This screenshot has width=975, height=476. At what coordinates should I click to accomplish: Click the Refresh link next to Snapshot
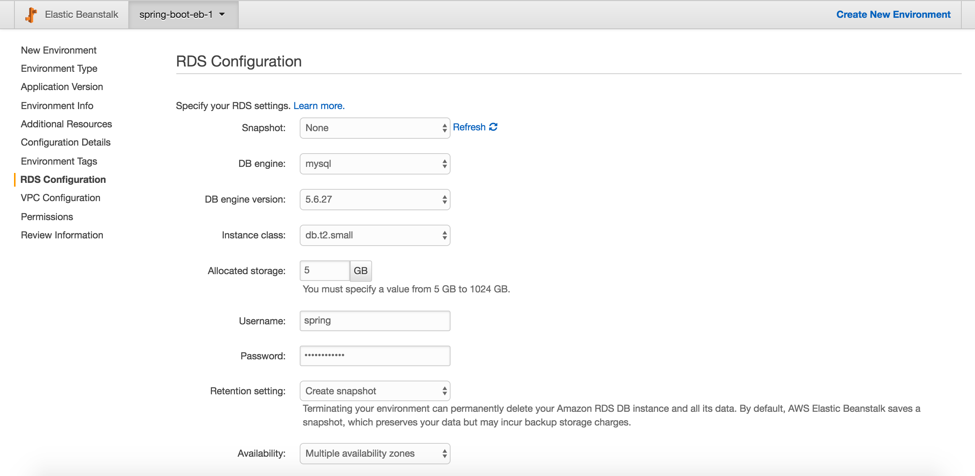click(x=469, y=127)
